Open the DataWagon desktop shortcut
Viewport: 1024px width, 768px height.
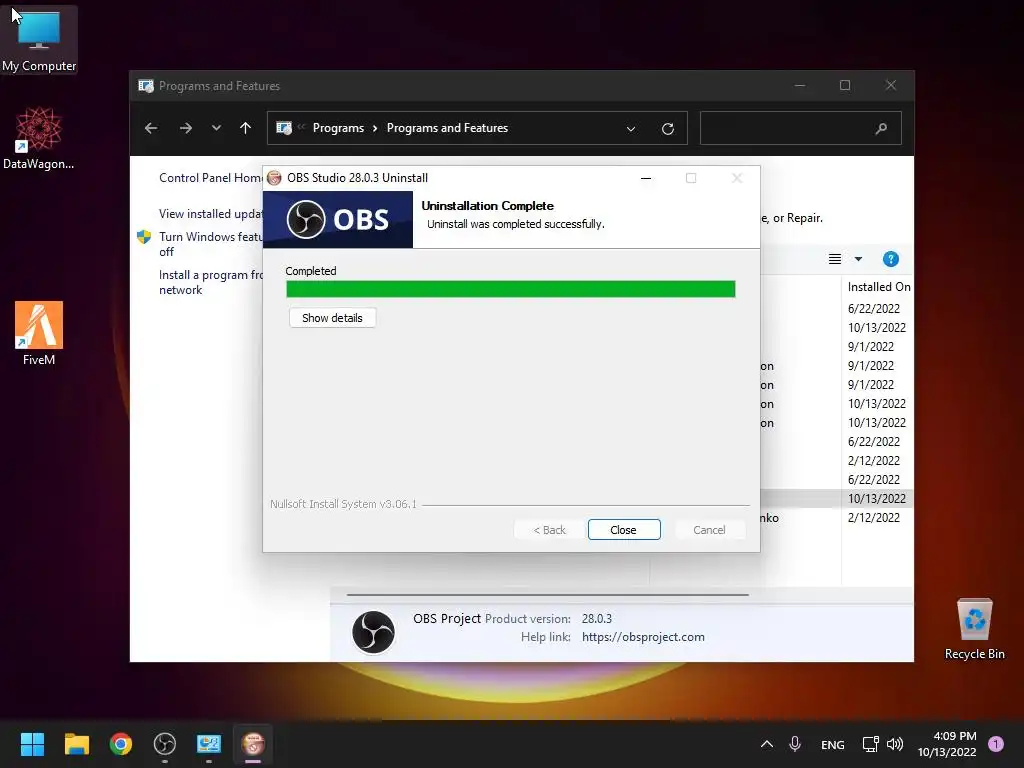coord(39,138)
